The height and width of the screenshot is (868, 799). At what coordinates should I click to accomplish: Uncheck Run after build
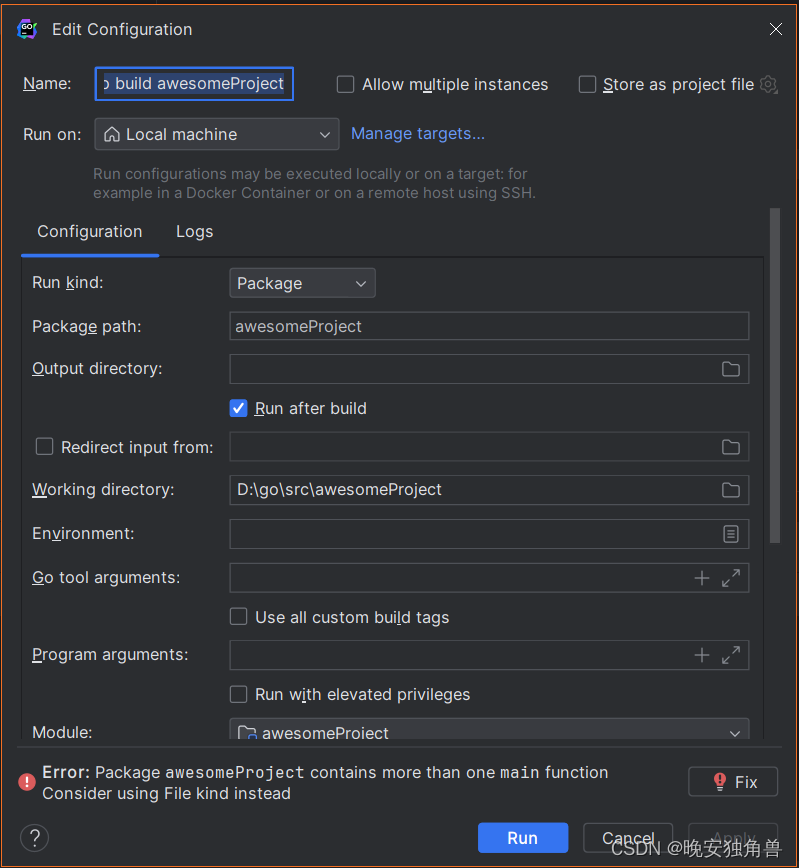click(238, 408)
